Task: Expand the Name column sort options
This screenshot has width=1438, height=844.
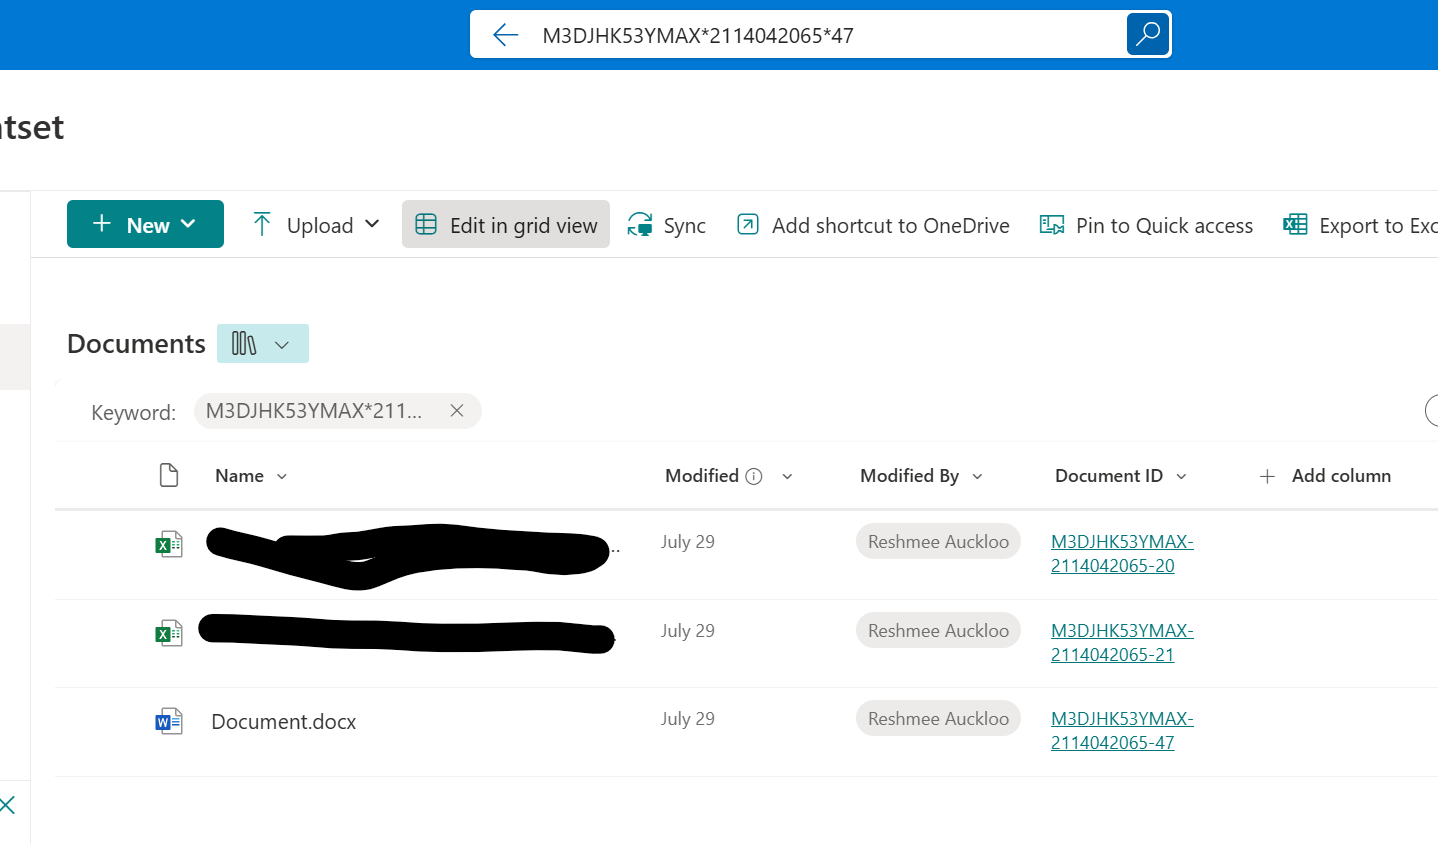Action: [x=282, y=477]
